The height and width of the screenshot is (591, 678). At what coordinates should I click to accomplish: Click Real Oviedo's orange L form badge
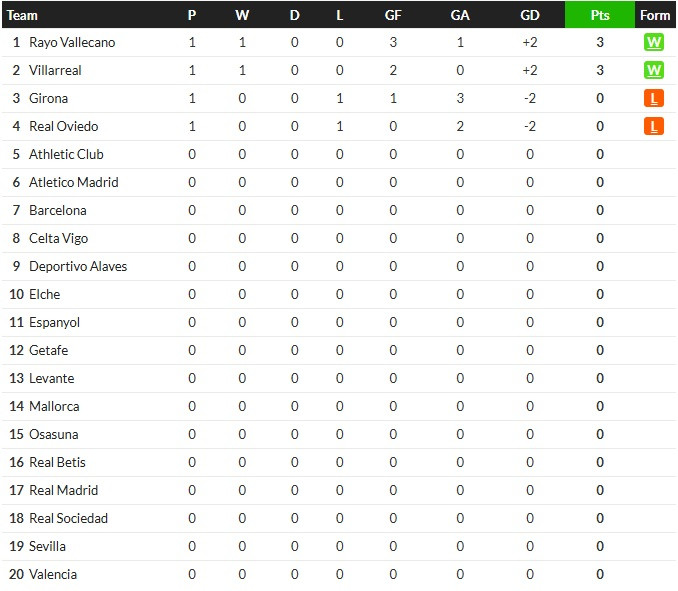coord(653,126)
